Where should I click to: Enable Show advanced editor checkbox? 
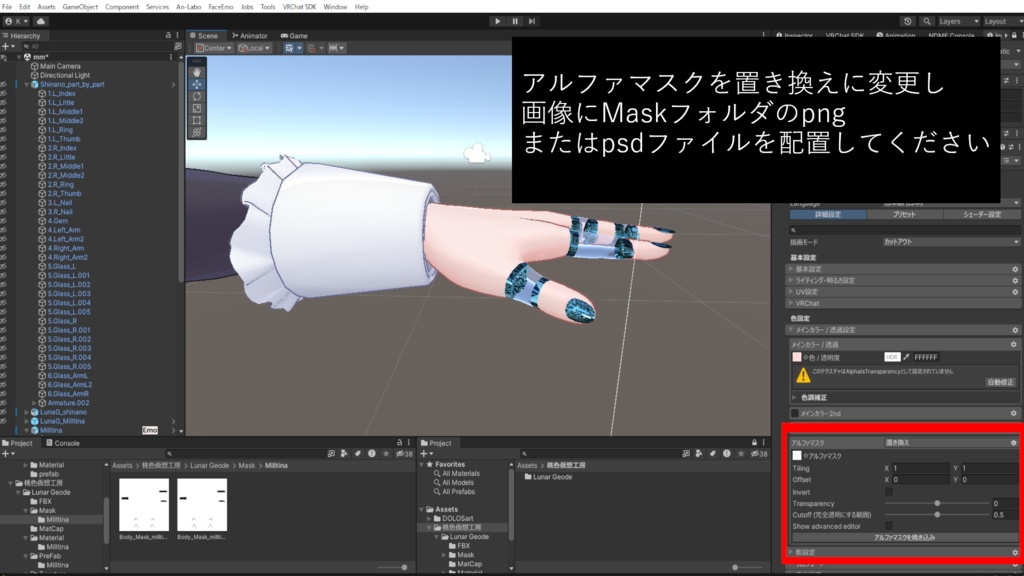889,526
